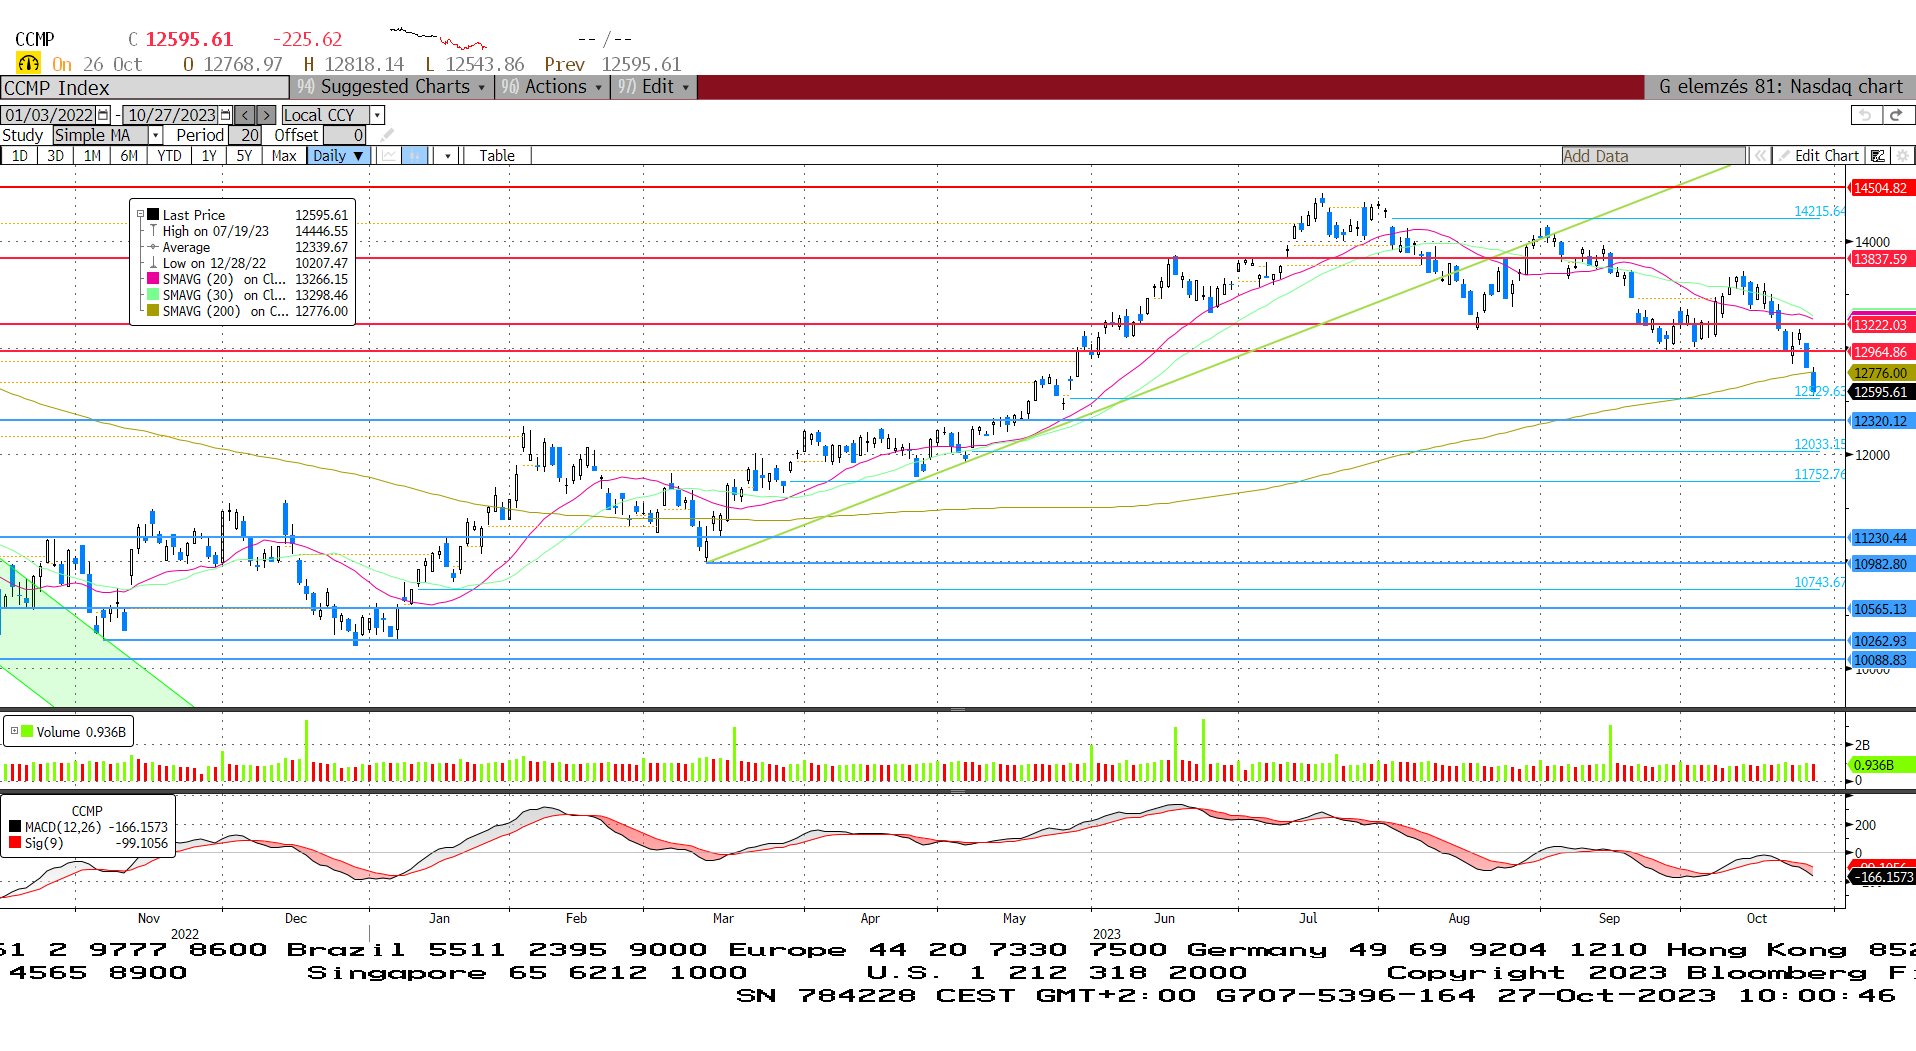The height and width of the screenshot is (1051, 1916).
Task: Open the Local CCY currency dropdown
Action: (x=377, y=115)
